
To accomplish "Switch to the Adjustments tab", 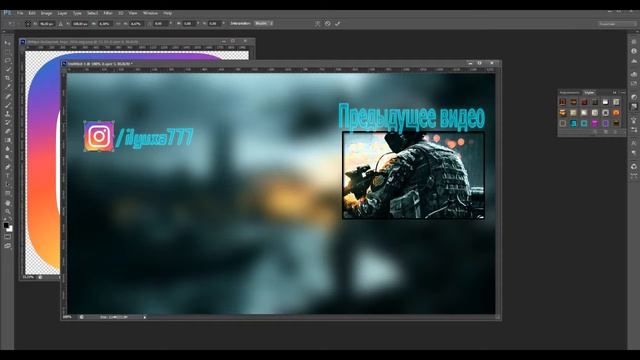I will 569,93.
